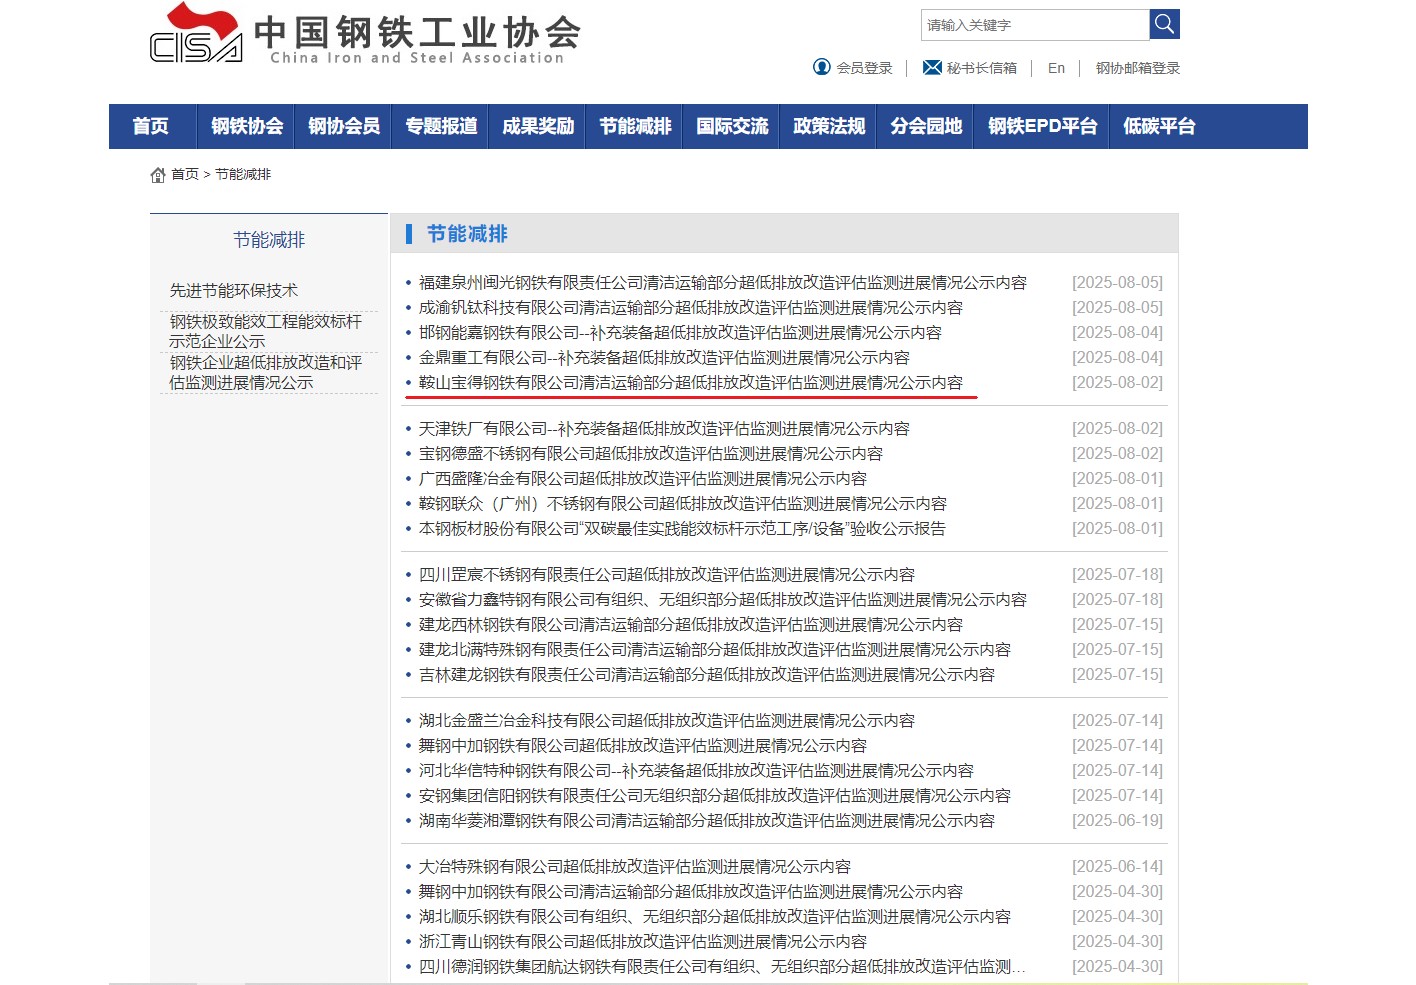Click the secretary-general mailbox envelope icon
Screen dimensions: 1416x985
click(x=932, y=67)
